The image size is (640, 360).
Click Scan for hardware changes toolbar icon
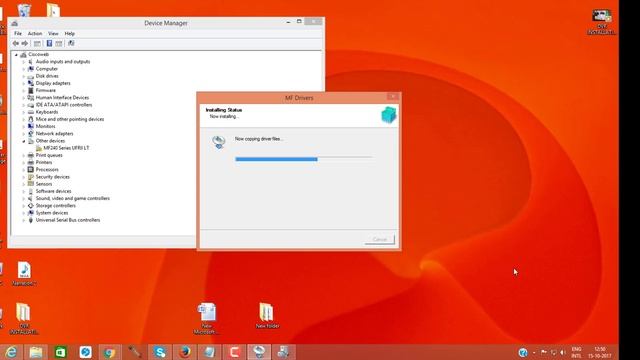tap(71, 43)
